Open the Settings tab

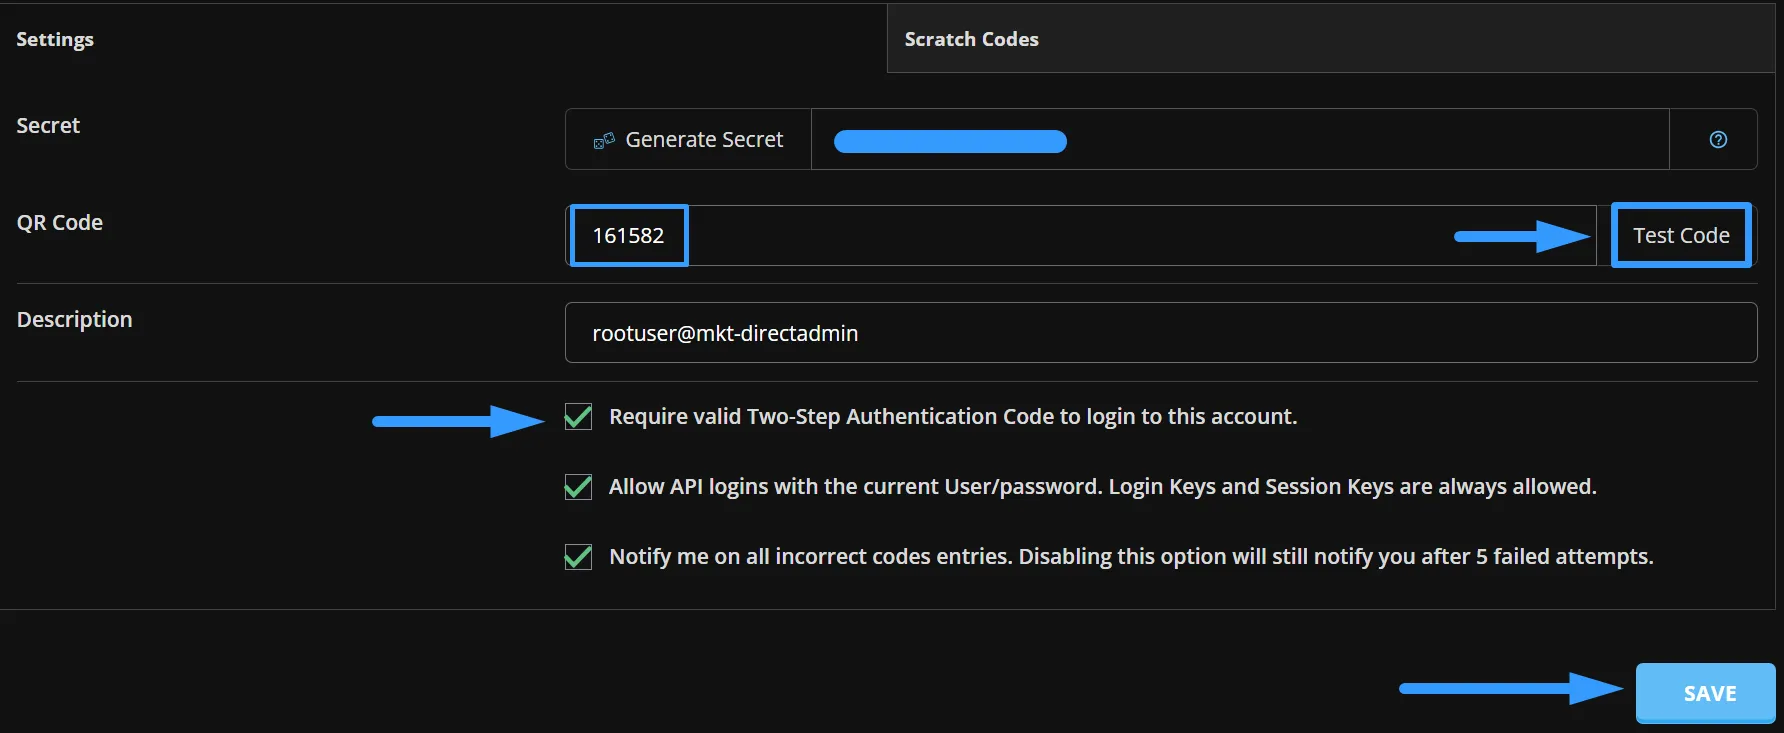point(443,38)
